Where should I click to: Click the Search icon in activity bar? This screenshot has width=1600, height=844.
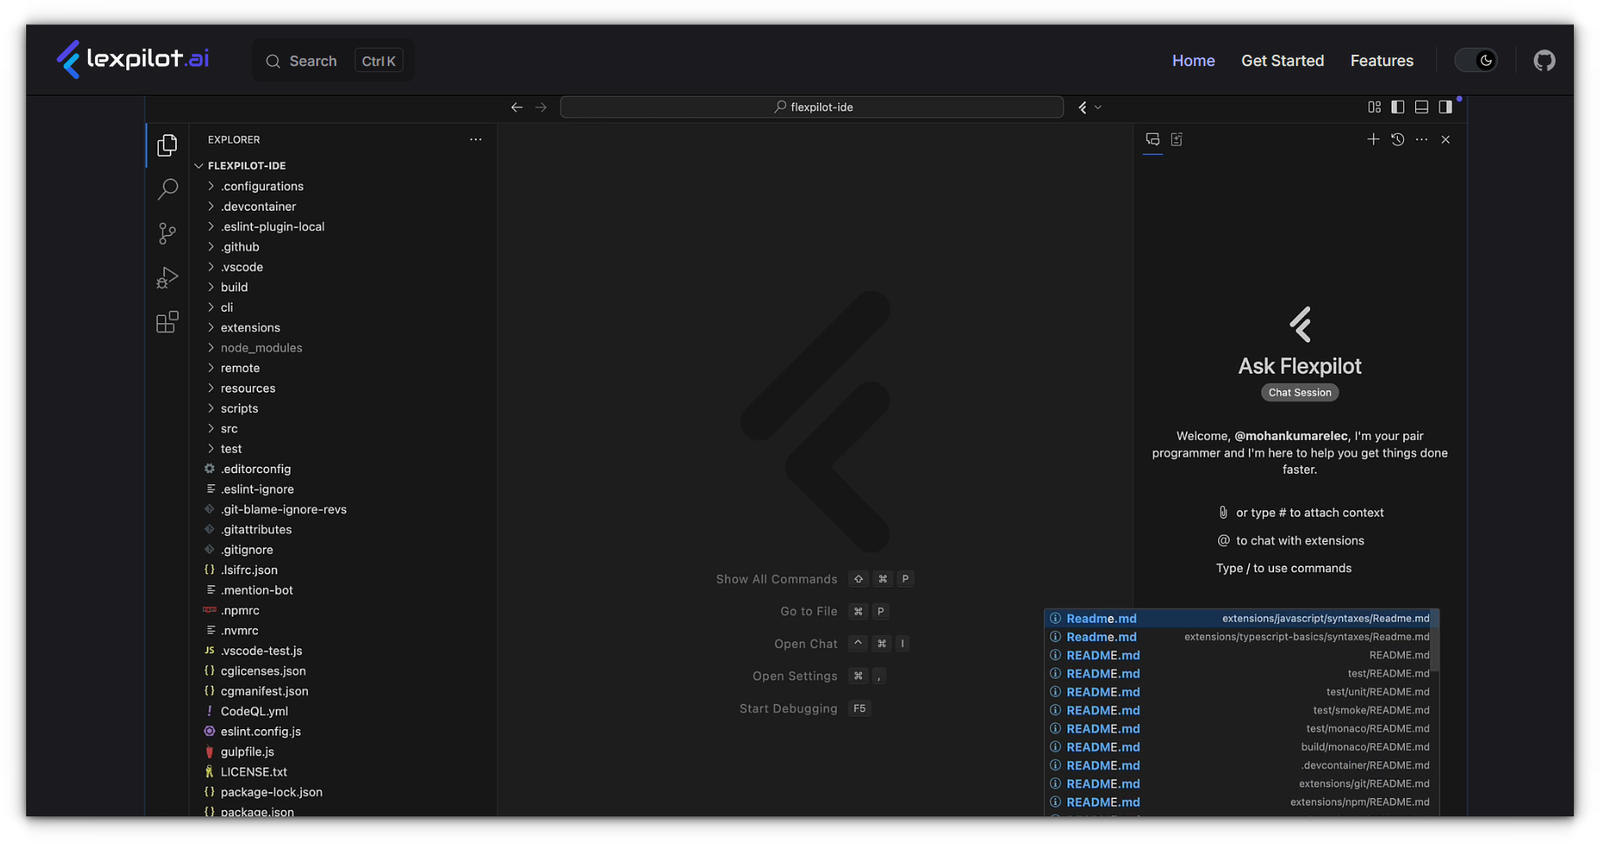click(x=167, y=189)
